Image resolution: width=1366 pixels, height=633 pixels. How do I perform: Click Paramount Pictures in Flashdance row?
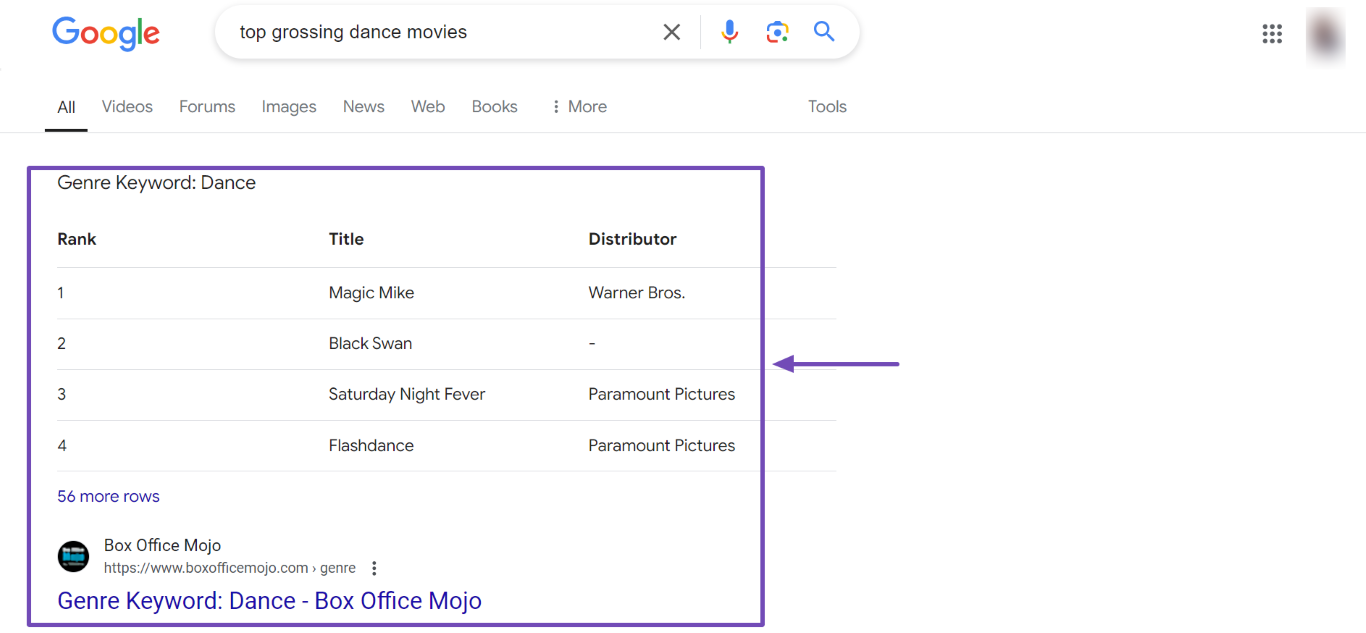click(x=662, y=445)
